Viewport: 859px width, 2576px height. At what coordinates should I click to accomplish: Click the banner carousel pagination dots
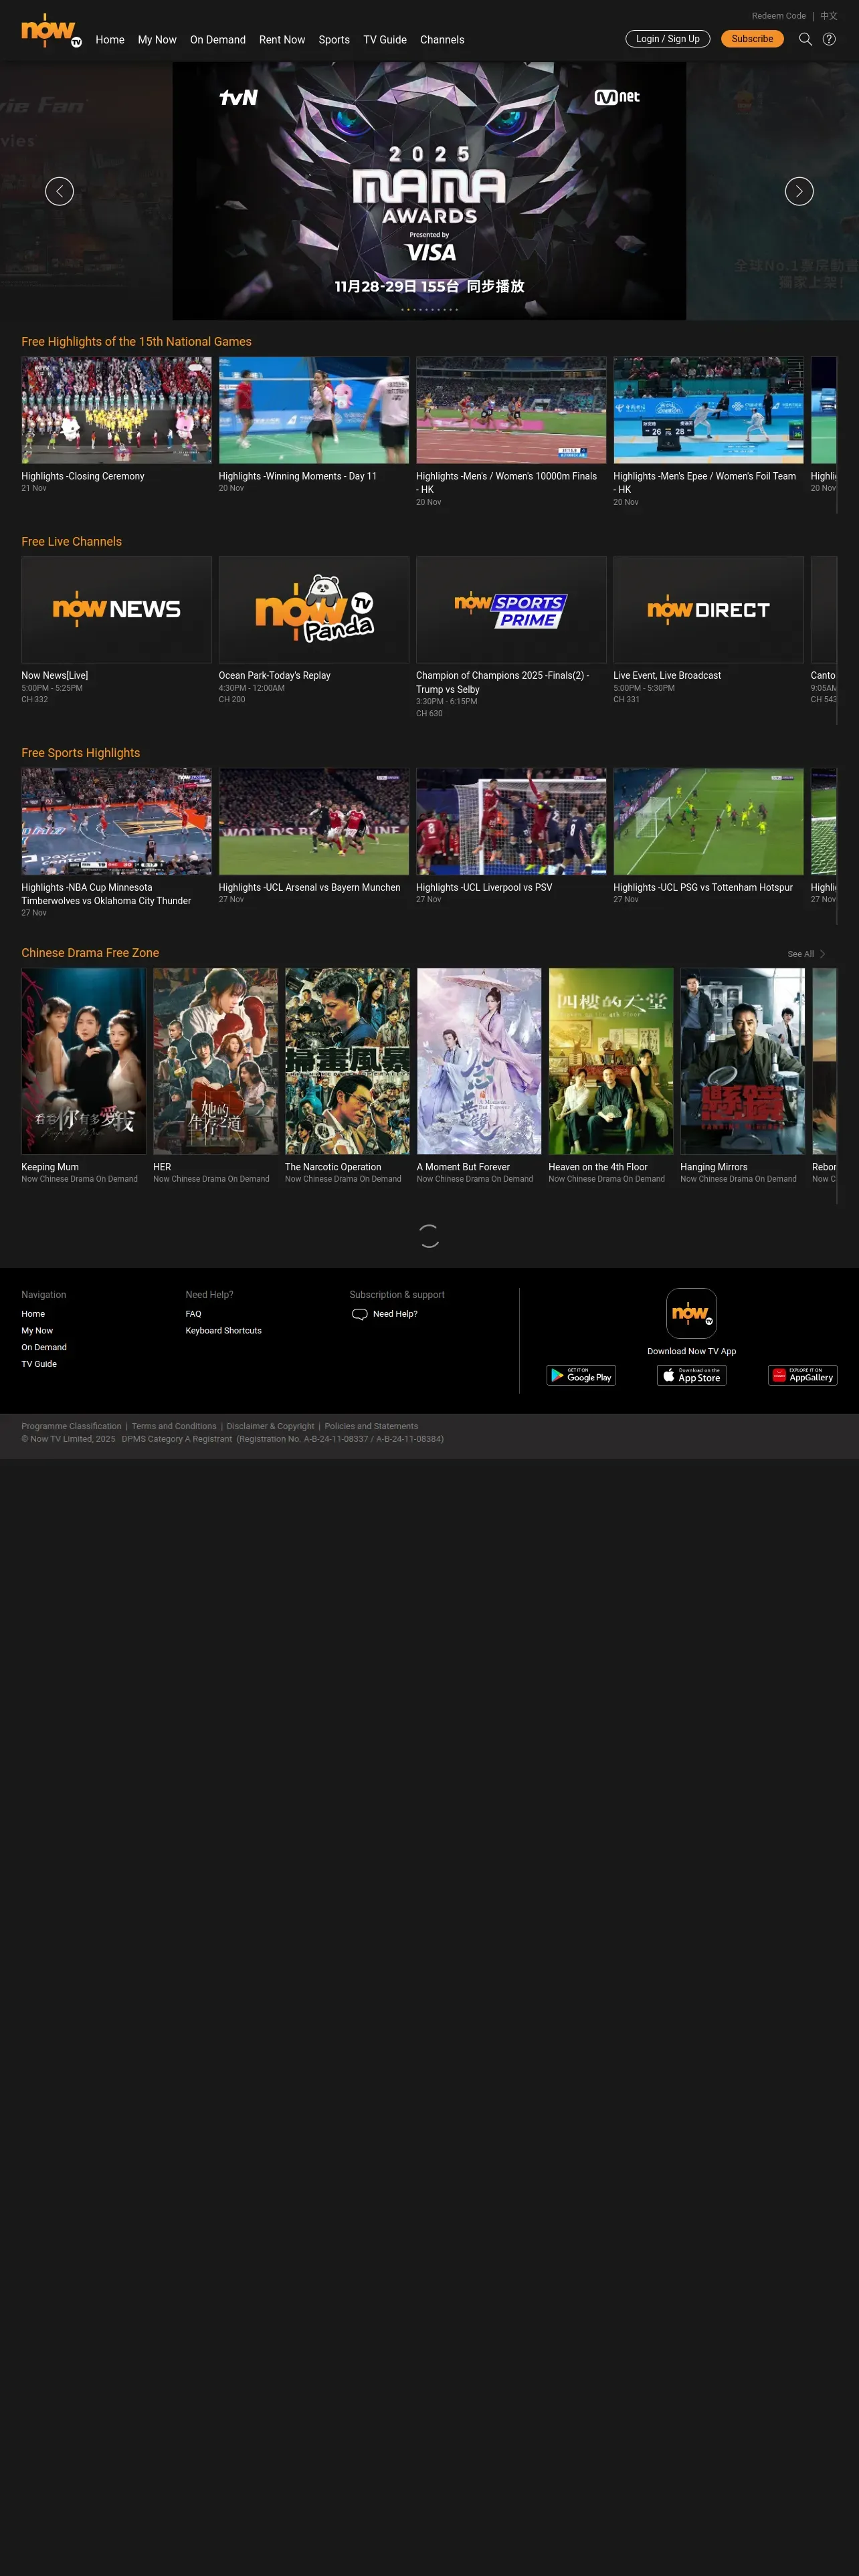[x=429, y=309]
